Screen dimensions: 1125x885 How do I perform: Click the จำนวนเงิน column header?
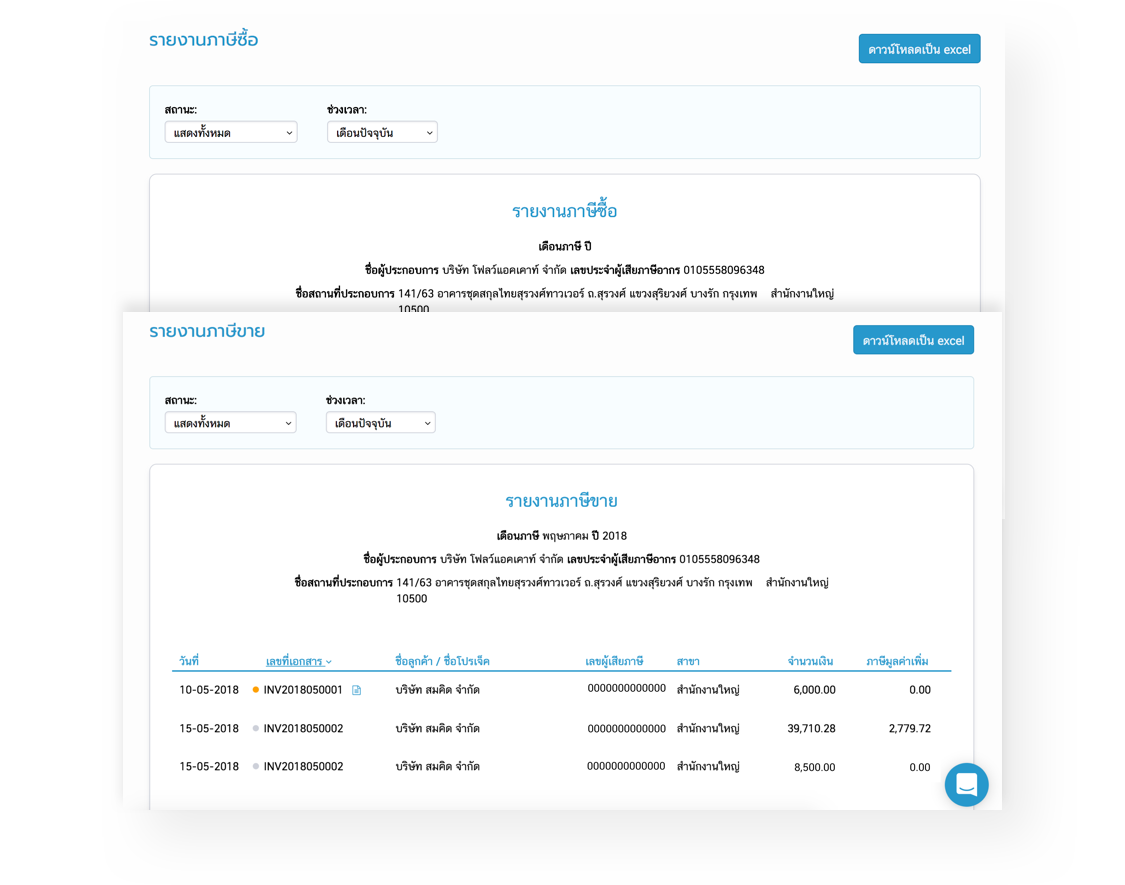pyautogui.click(x=810, y=661)
